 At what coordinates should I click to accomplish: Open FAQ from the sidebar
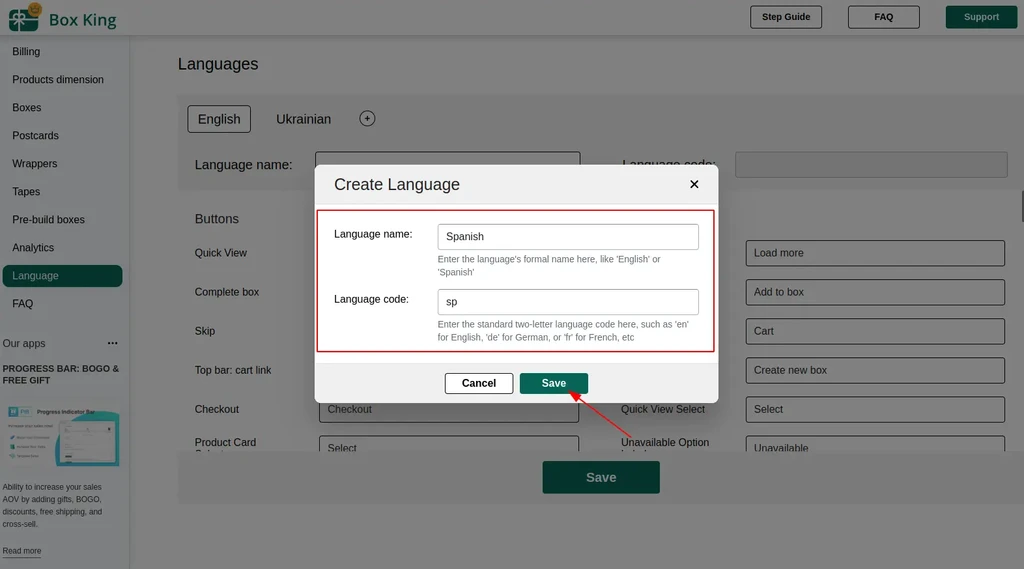point(22,304)
